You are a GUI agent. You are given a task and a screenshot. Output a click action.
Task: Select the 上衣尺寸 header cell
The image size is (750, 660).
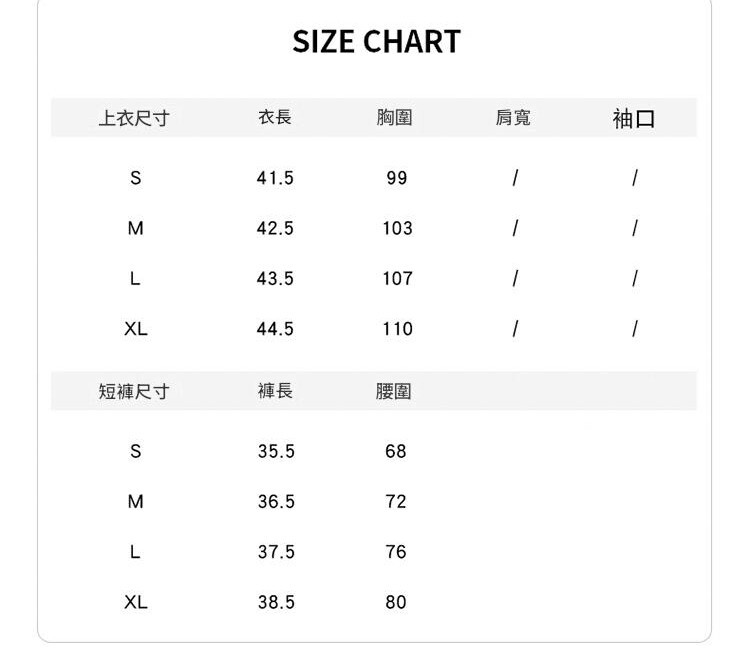[134, 118]
